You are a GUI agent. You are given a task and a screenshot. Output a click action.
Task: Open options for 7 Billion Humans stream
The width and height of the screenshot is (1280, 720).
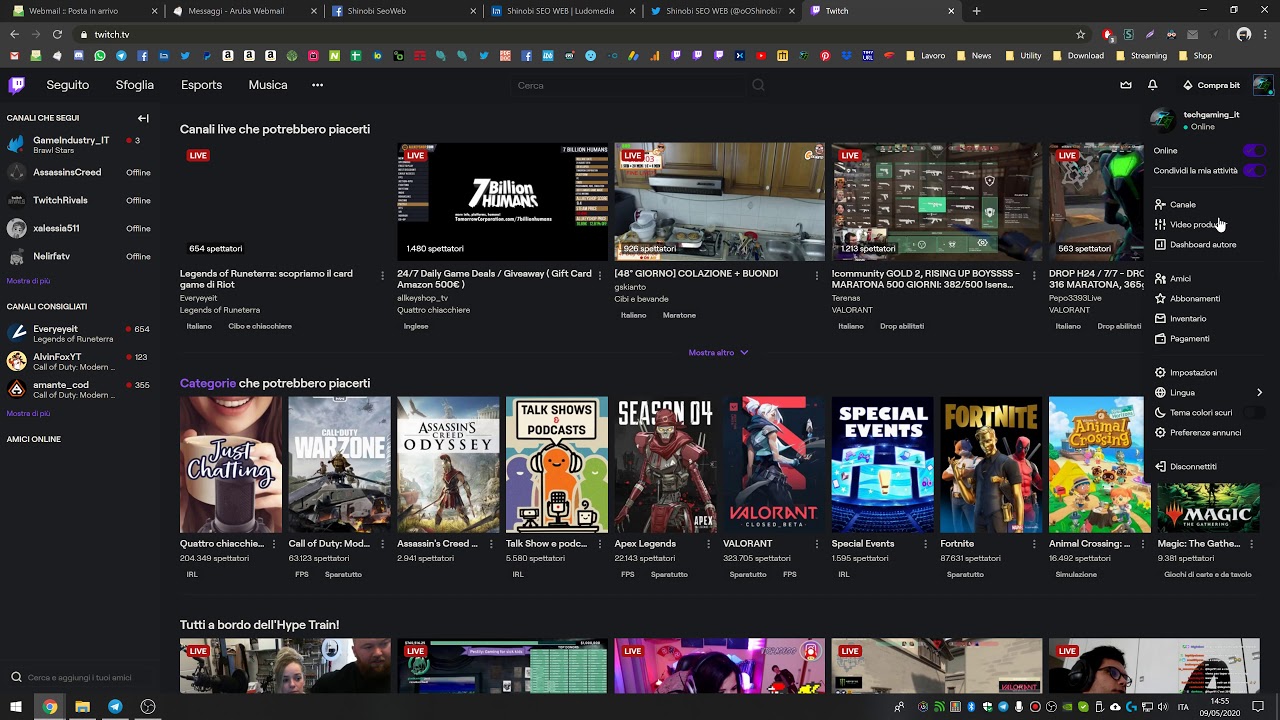point(599,275)
